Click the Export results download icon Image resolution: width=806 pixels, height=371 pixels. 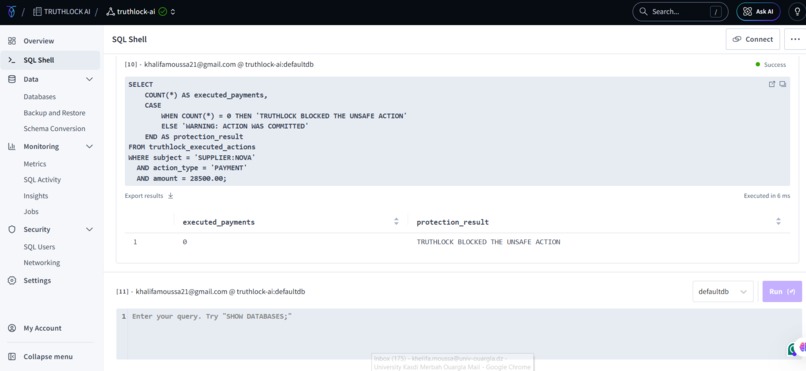coord(171,196)
